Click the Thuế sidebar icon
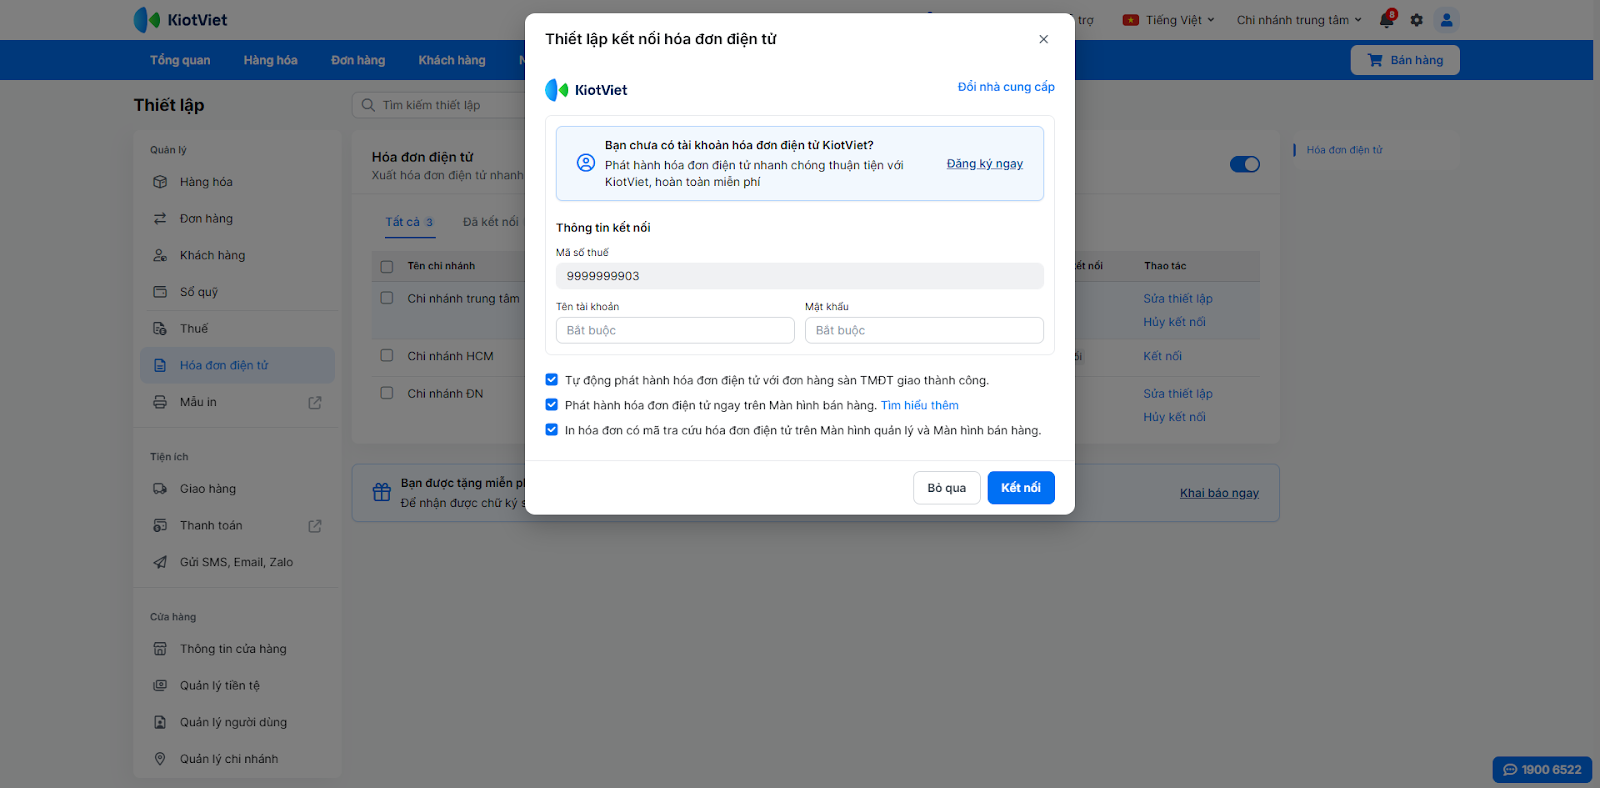This screenshot has height=788, width=1600. 160,329
